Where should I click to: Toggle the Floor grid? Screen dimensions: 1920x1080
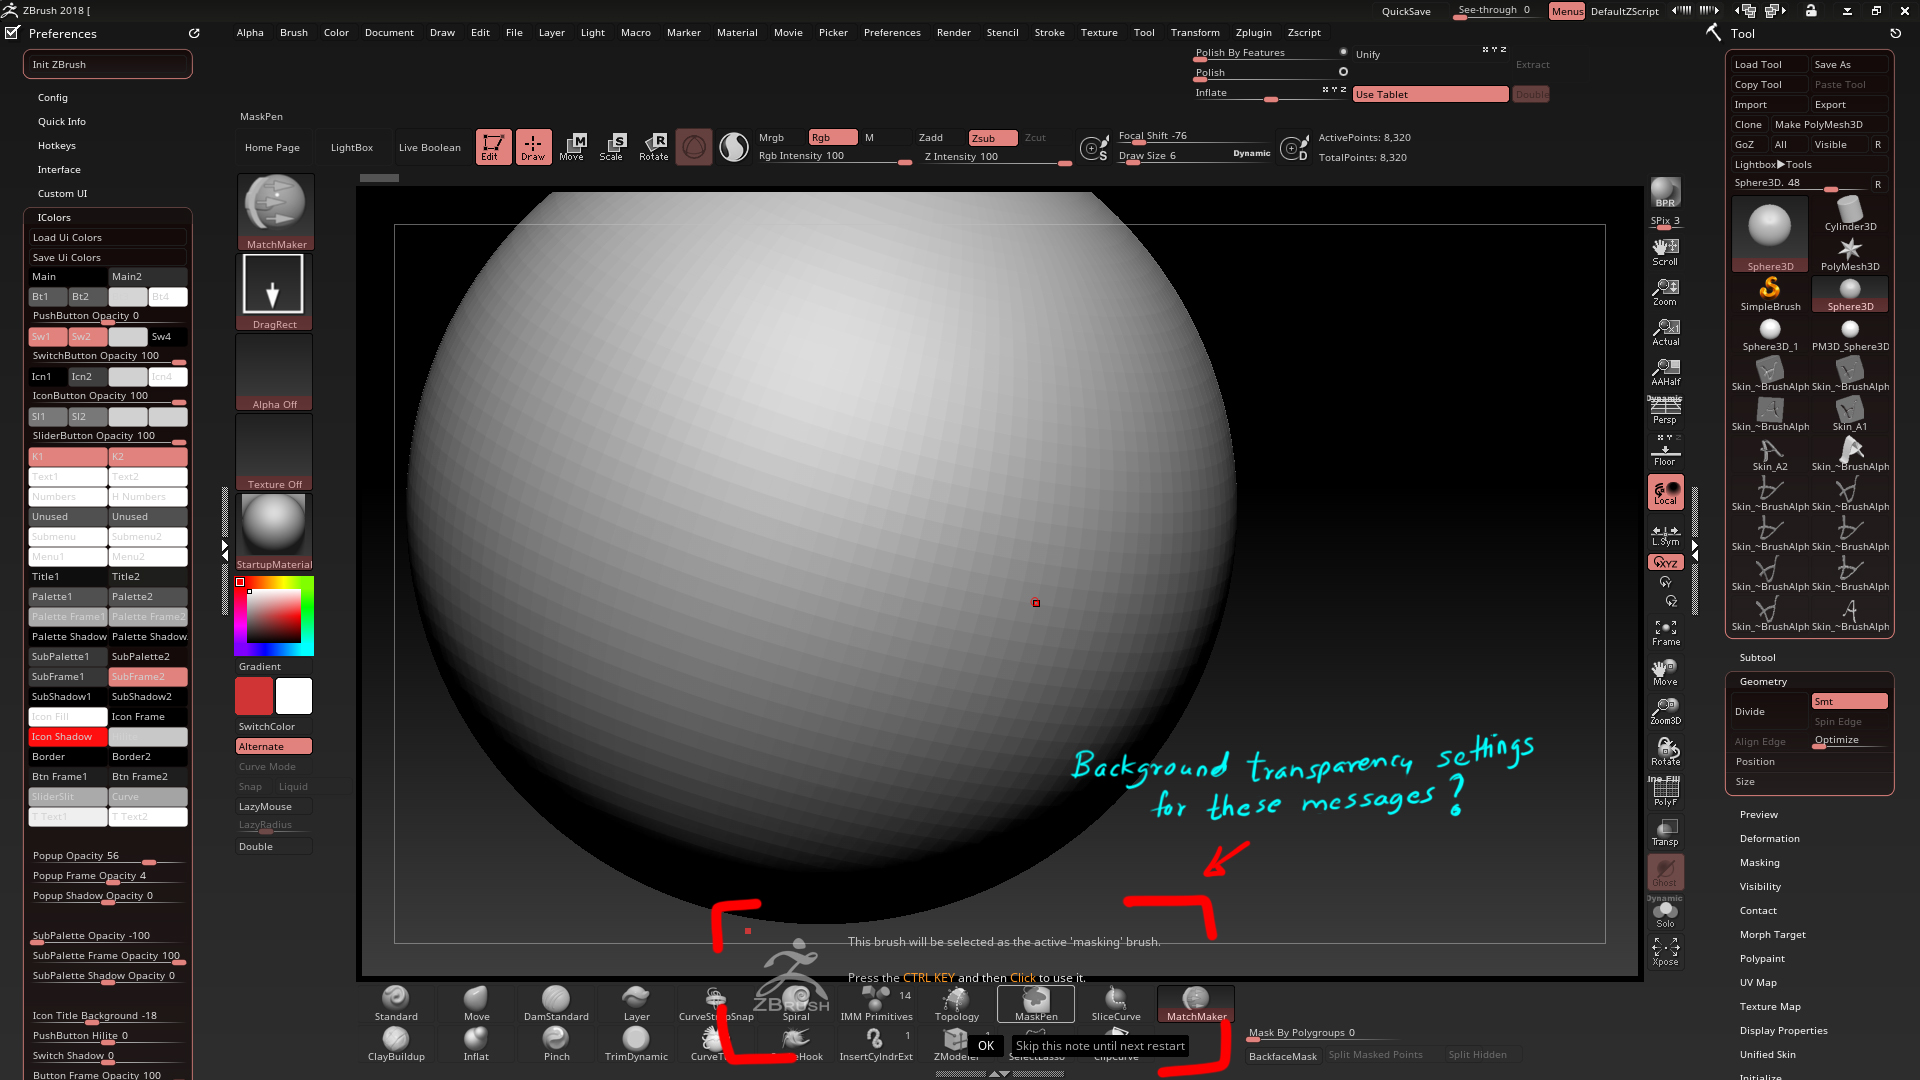coord(1665,451)
